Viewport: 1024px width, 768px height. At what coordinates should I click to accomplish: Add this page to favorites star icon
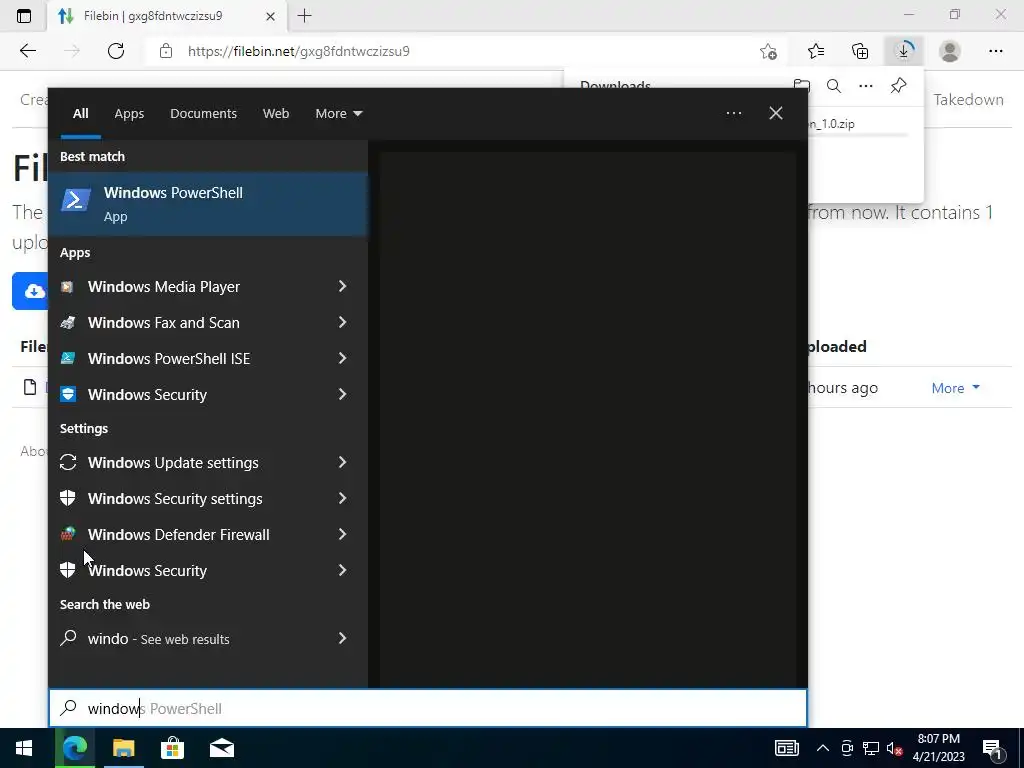tap(768, 51)
